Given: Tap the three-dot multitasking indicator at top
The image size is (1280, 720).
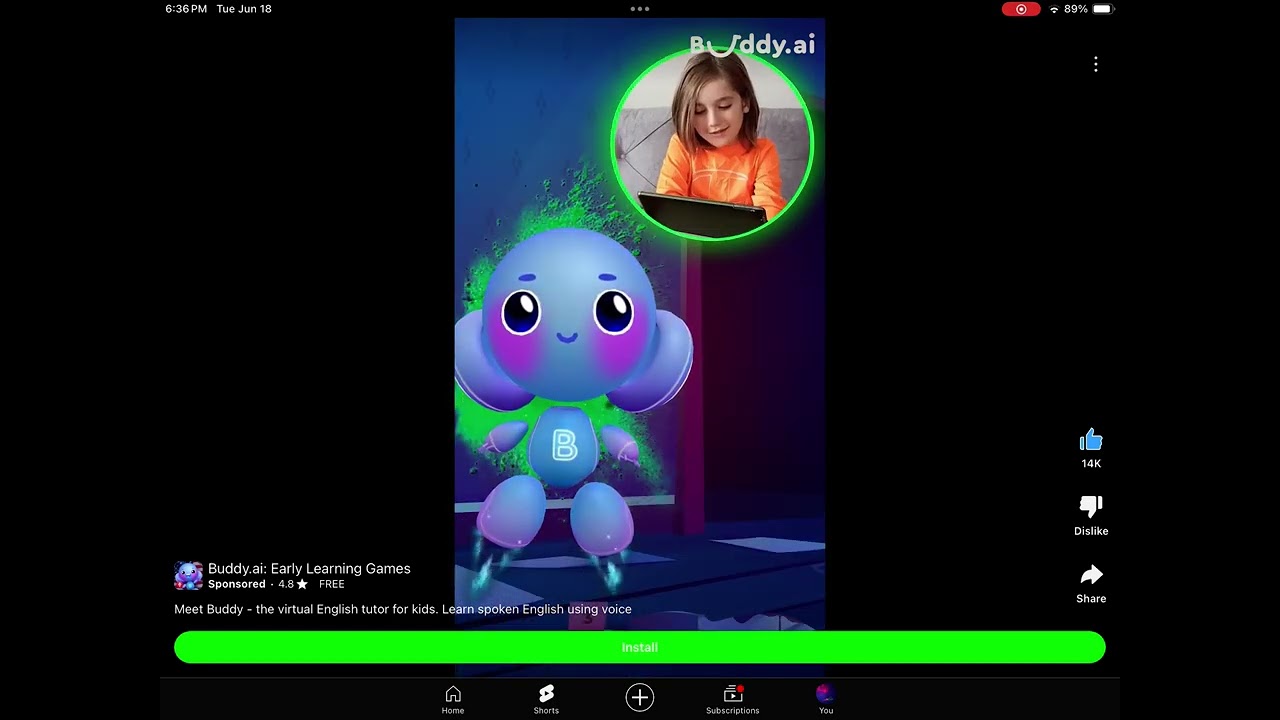Looking at the screenshot, I should point(640,9).
